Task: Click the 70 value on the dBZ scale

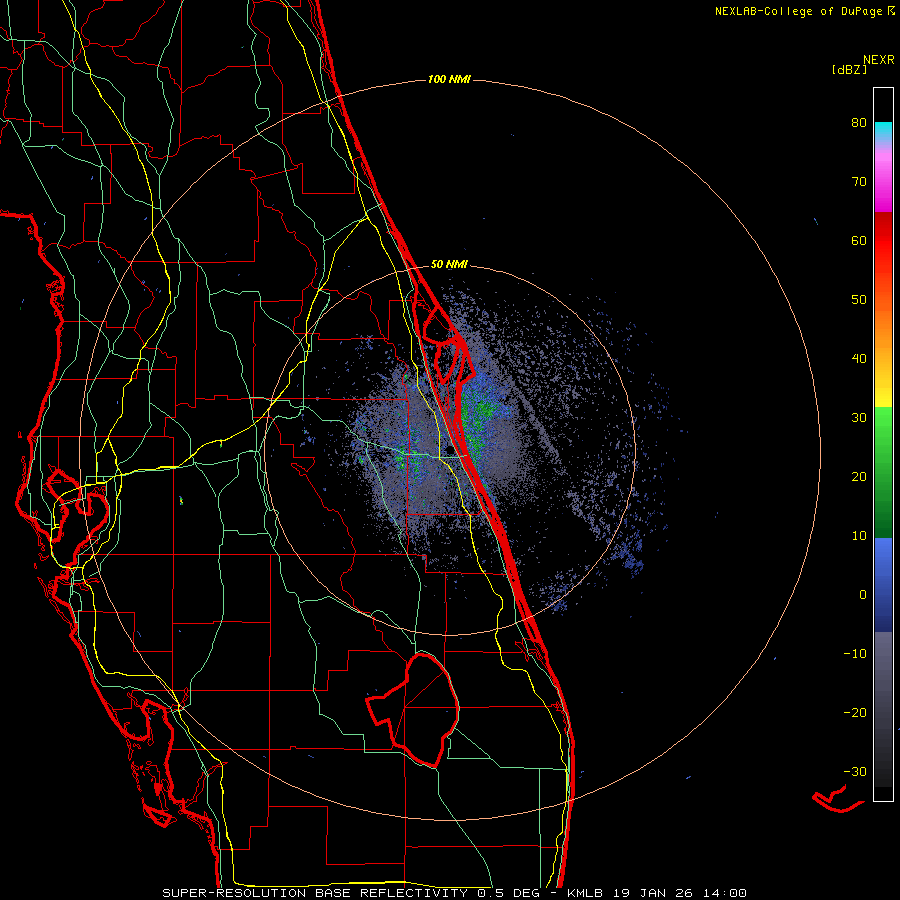Action: 859,182
